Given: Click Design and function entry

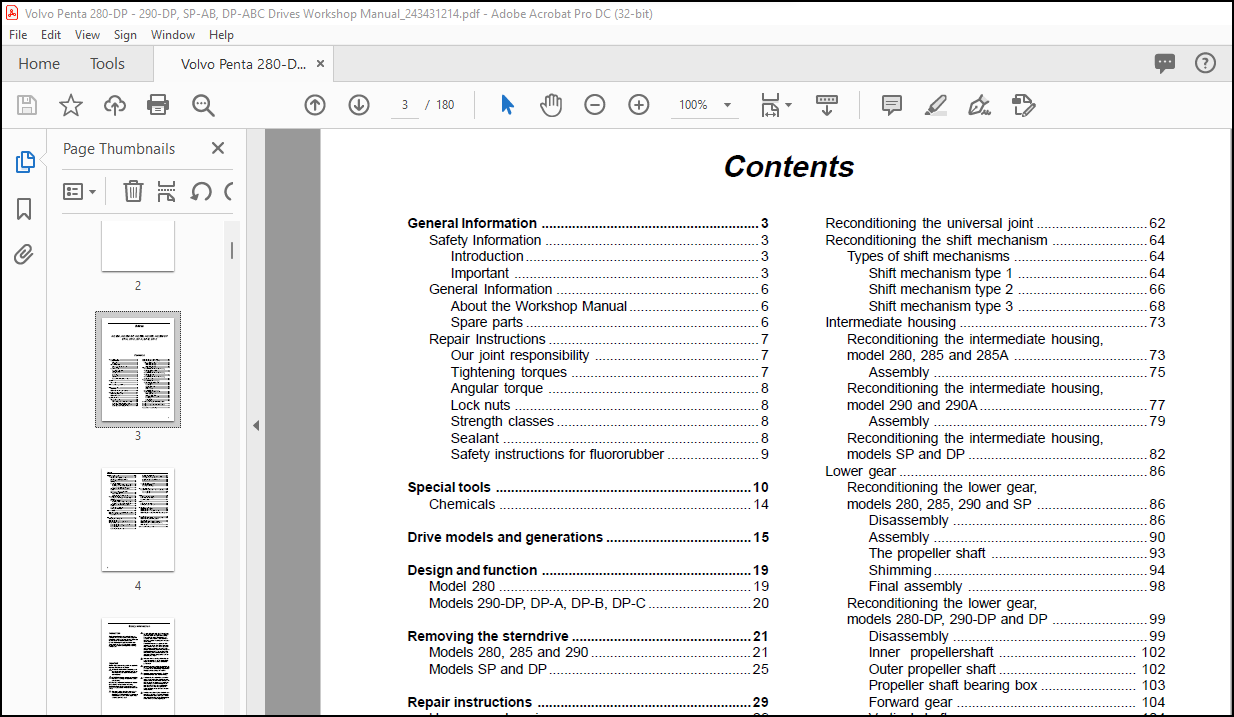Looking at the screenshot, I should pos(588,570).
